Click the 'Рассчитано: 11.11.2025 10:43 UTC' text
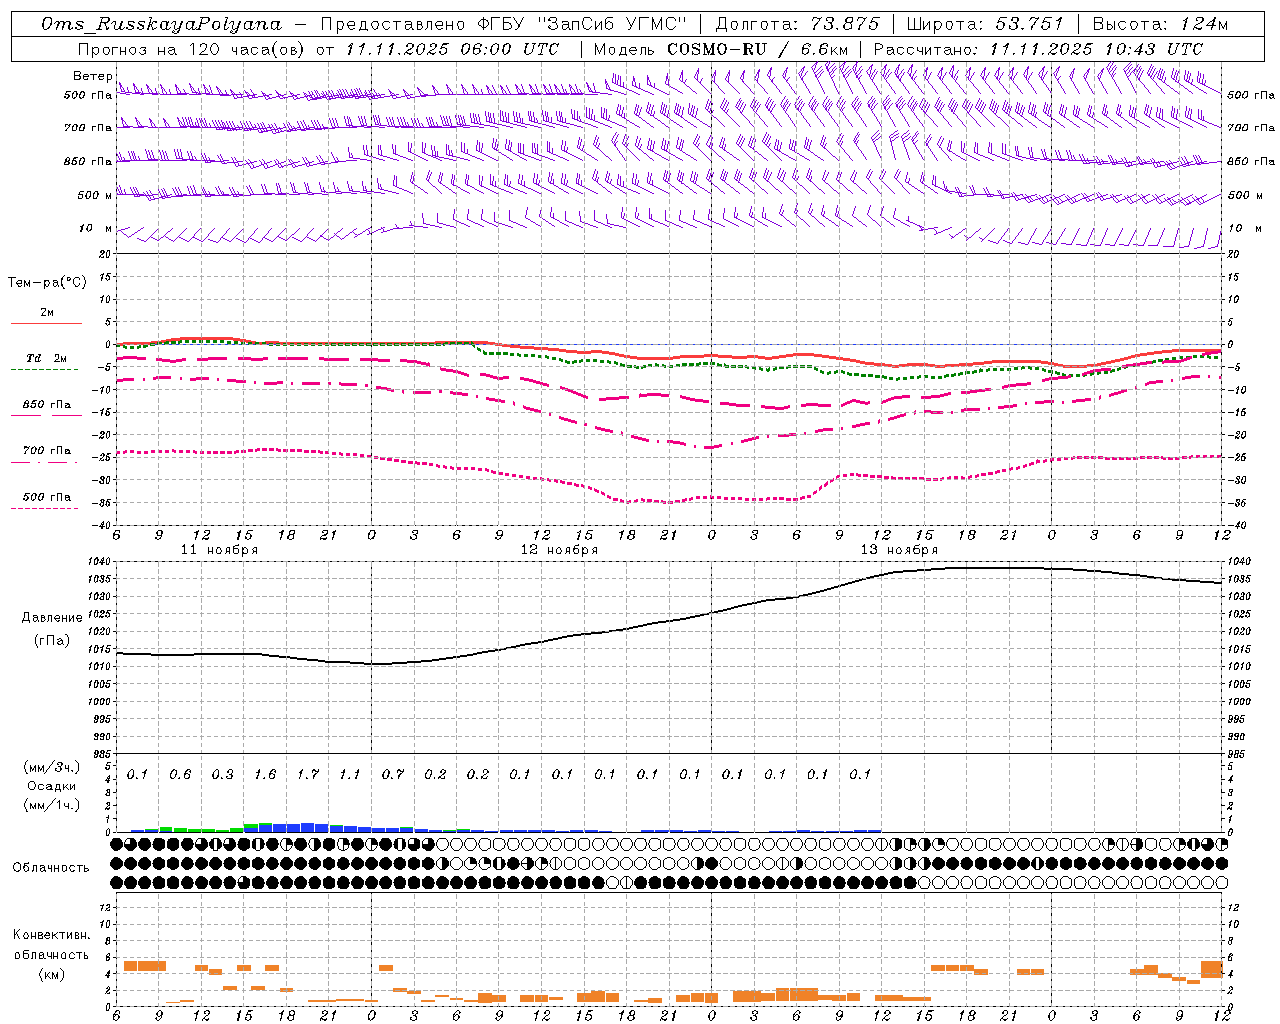Image resolution: width=1280 pixels, height=1024 pixels. click(1038, 49)
